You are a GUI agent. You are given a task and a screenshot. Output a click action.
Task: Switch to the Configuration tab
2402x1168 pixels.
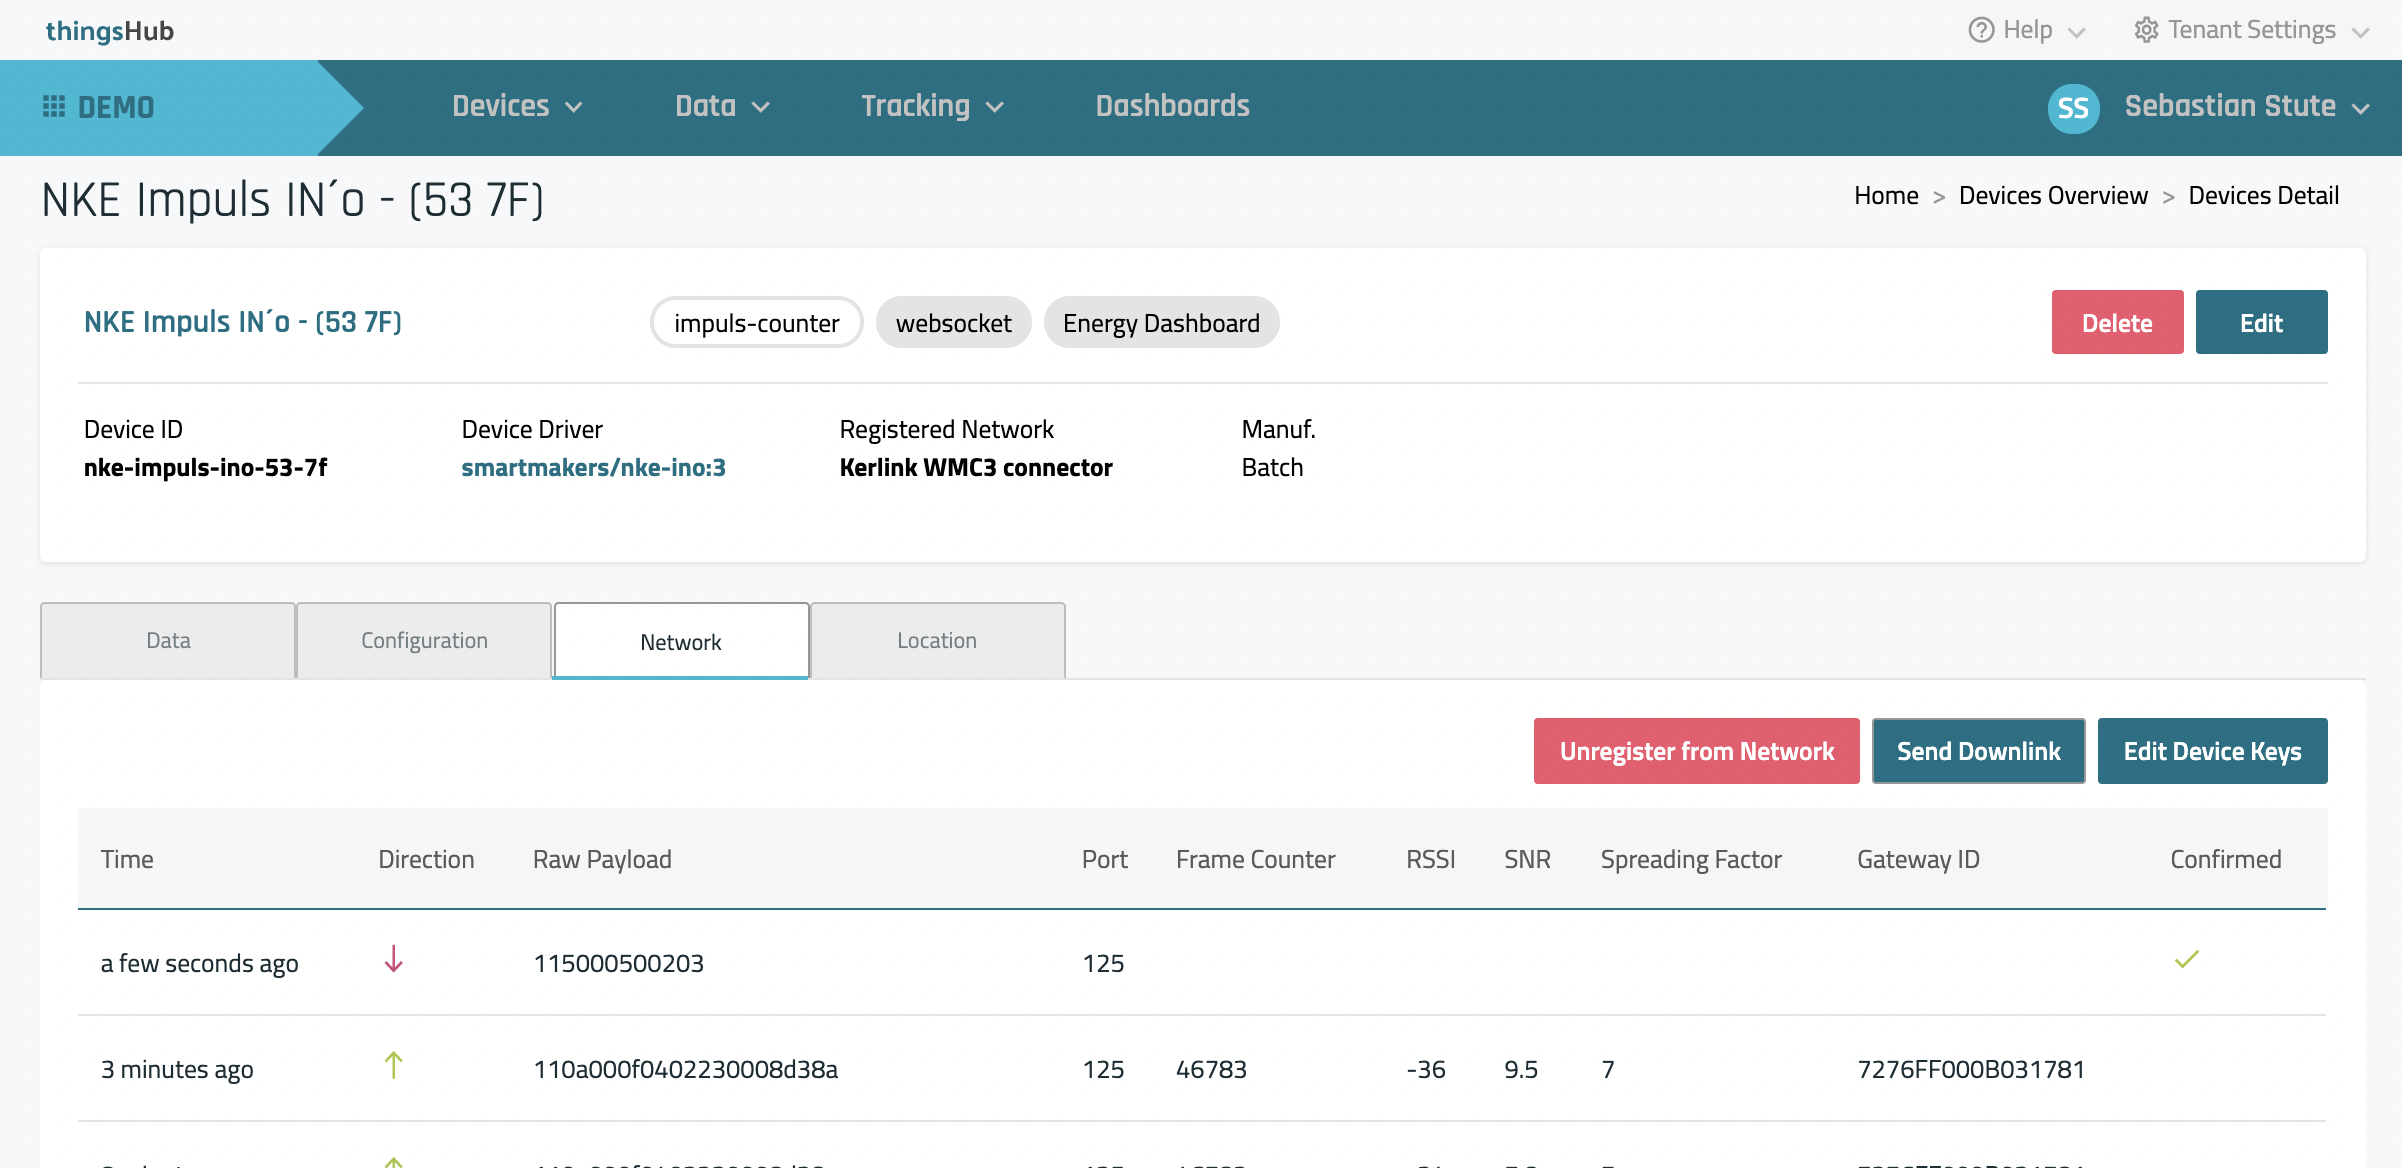[424, 641]
